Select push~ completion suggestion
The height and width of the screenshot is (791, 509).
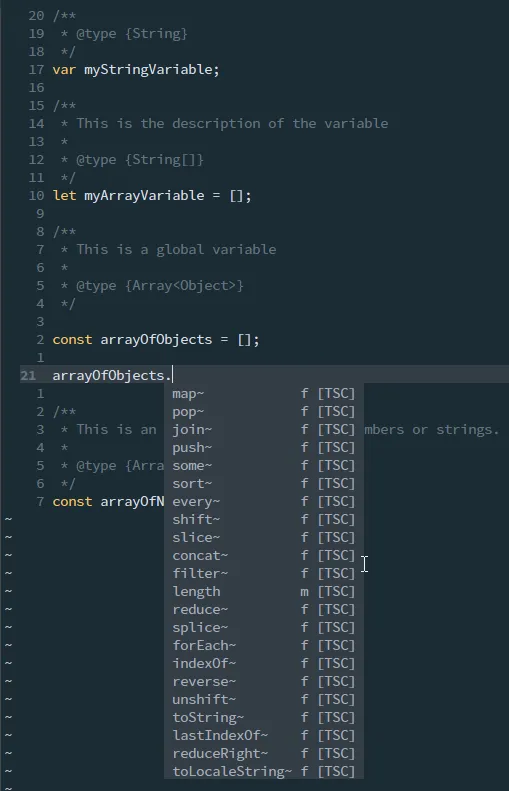coord(263,447)
